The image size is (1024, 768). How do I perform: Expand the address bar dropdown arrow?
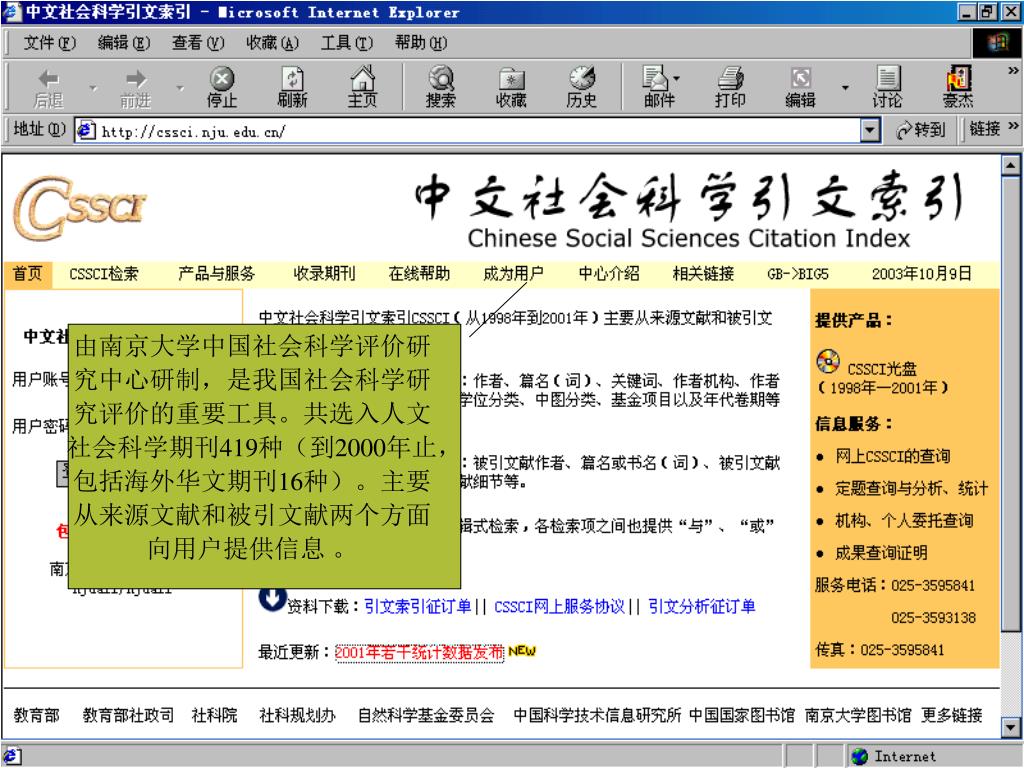point(869,131)
